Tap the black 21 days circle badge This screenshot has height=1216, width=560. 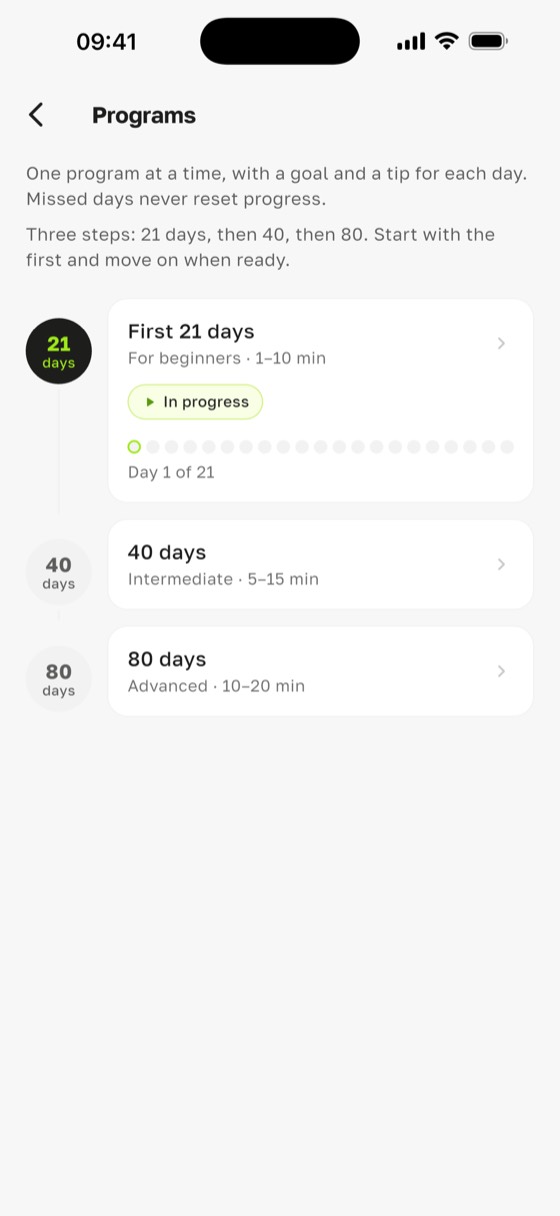tap(59, 352)
